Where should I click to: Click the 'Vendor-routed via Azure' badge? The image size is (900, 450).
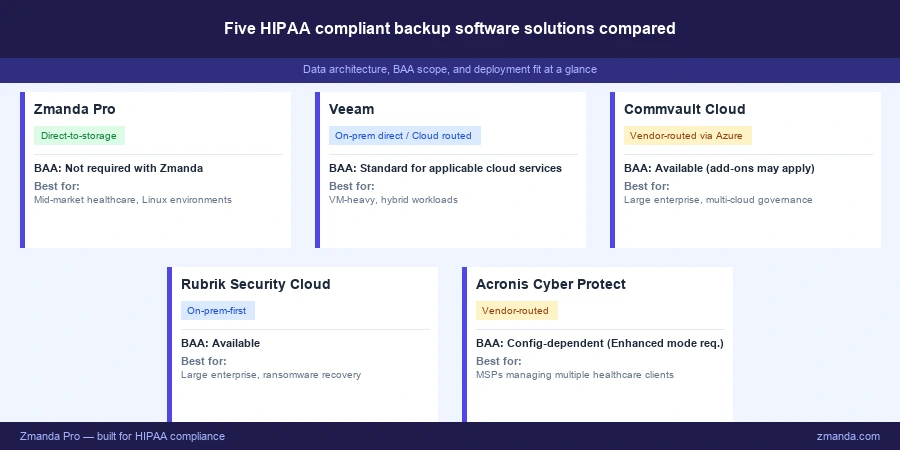click(x=688, y=136)
